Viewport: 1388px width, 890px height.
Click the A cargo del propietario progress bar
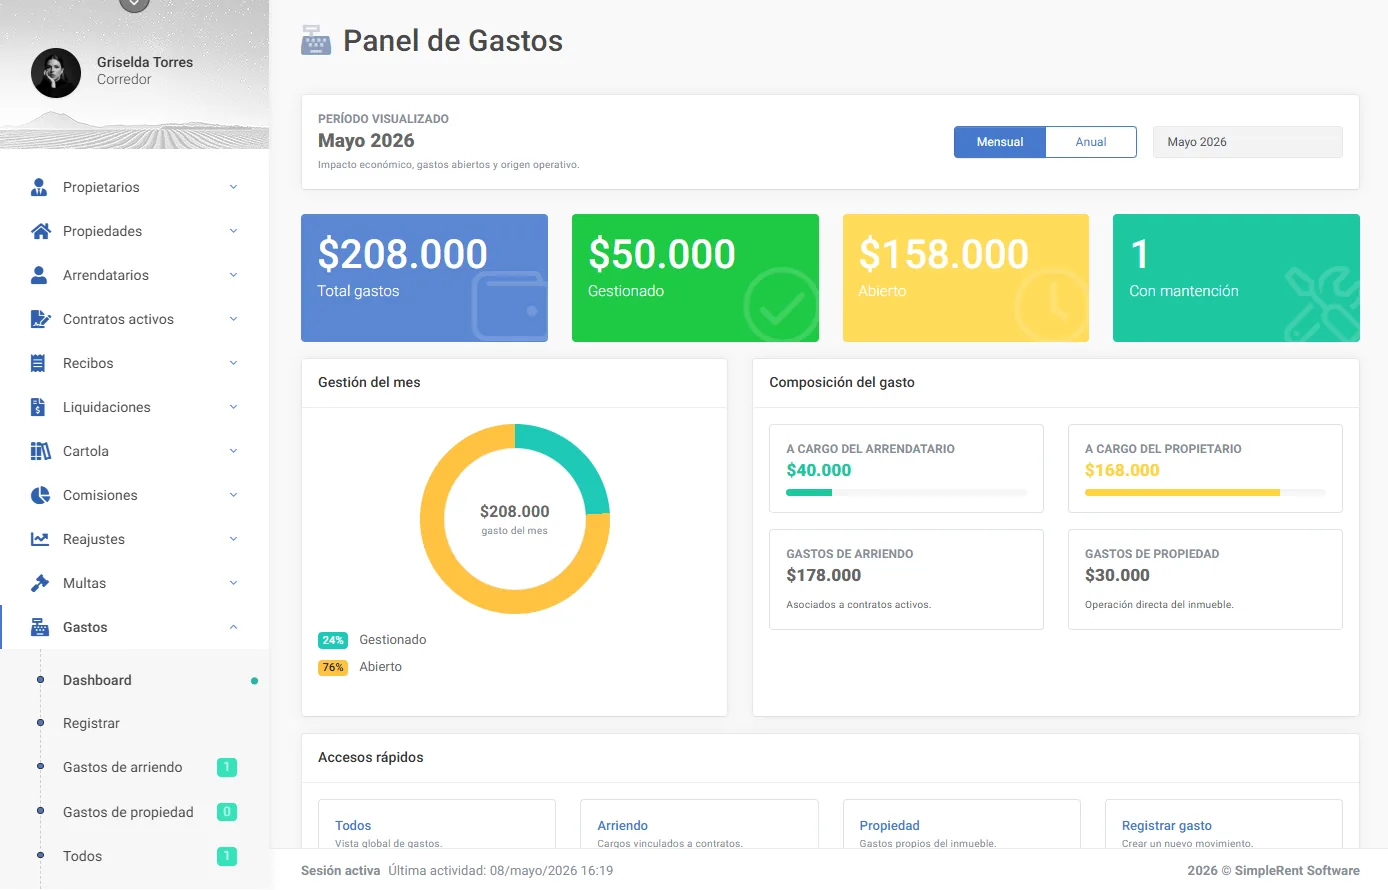tap(1205, 492)
